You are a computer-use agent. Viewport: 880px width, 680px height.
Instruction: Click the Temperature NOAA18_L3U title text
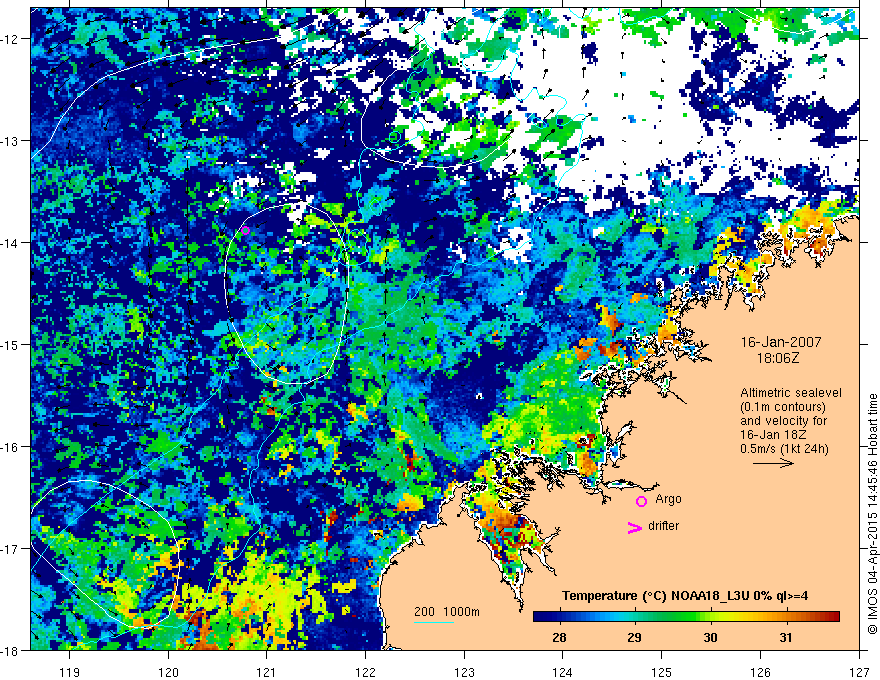tap(685, 596)
